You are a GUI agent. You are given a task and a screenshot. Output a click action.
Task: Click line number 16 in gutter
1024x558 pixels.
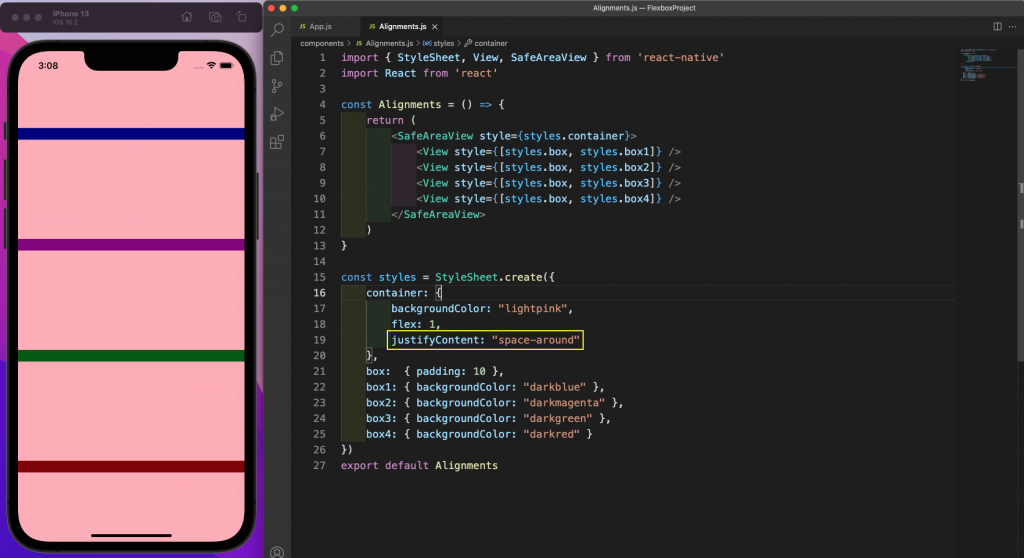tap(319, 293)
